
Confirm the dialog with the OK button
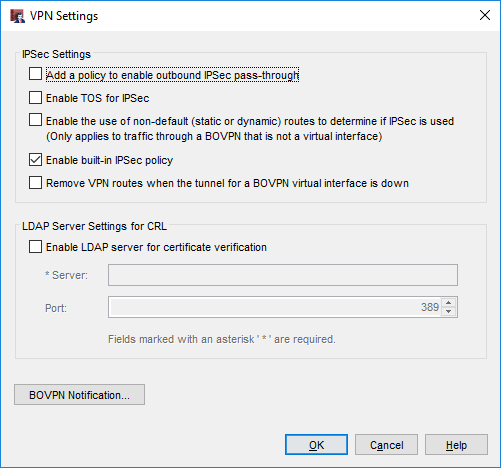[316, 445]
